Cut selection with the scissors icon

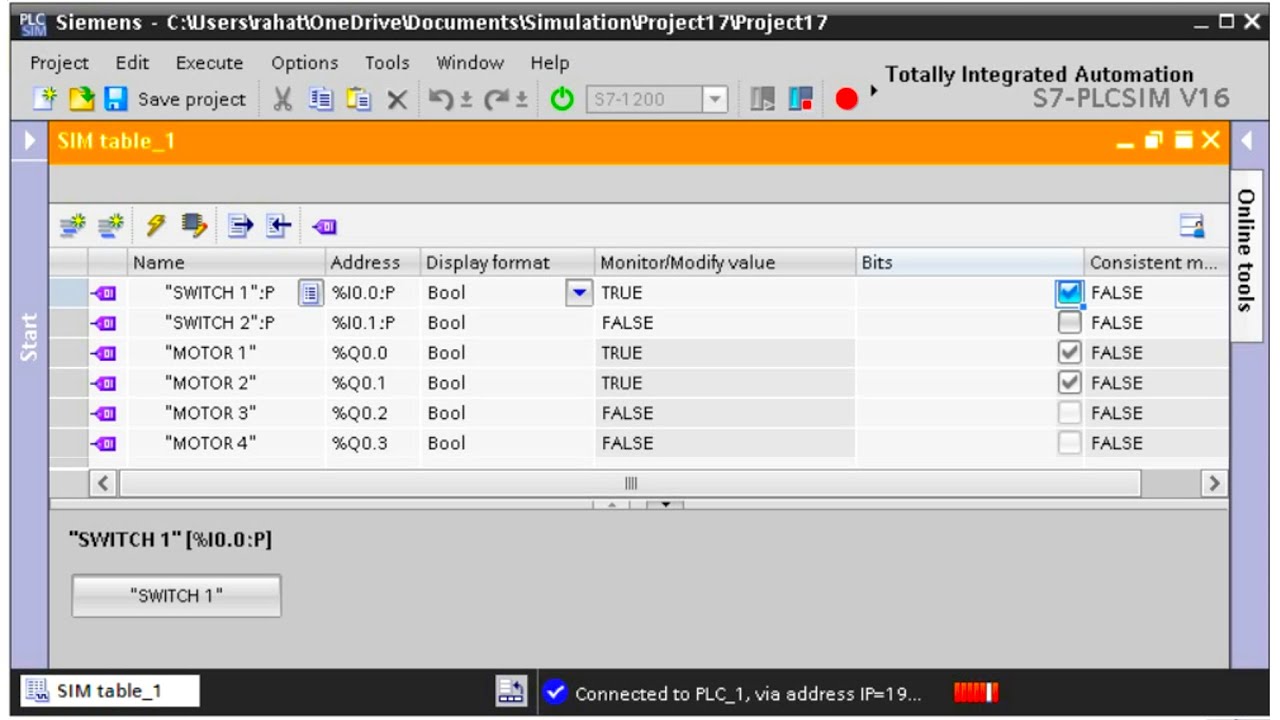(283, 99)
